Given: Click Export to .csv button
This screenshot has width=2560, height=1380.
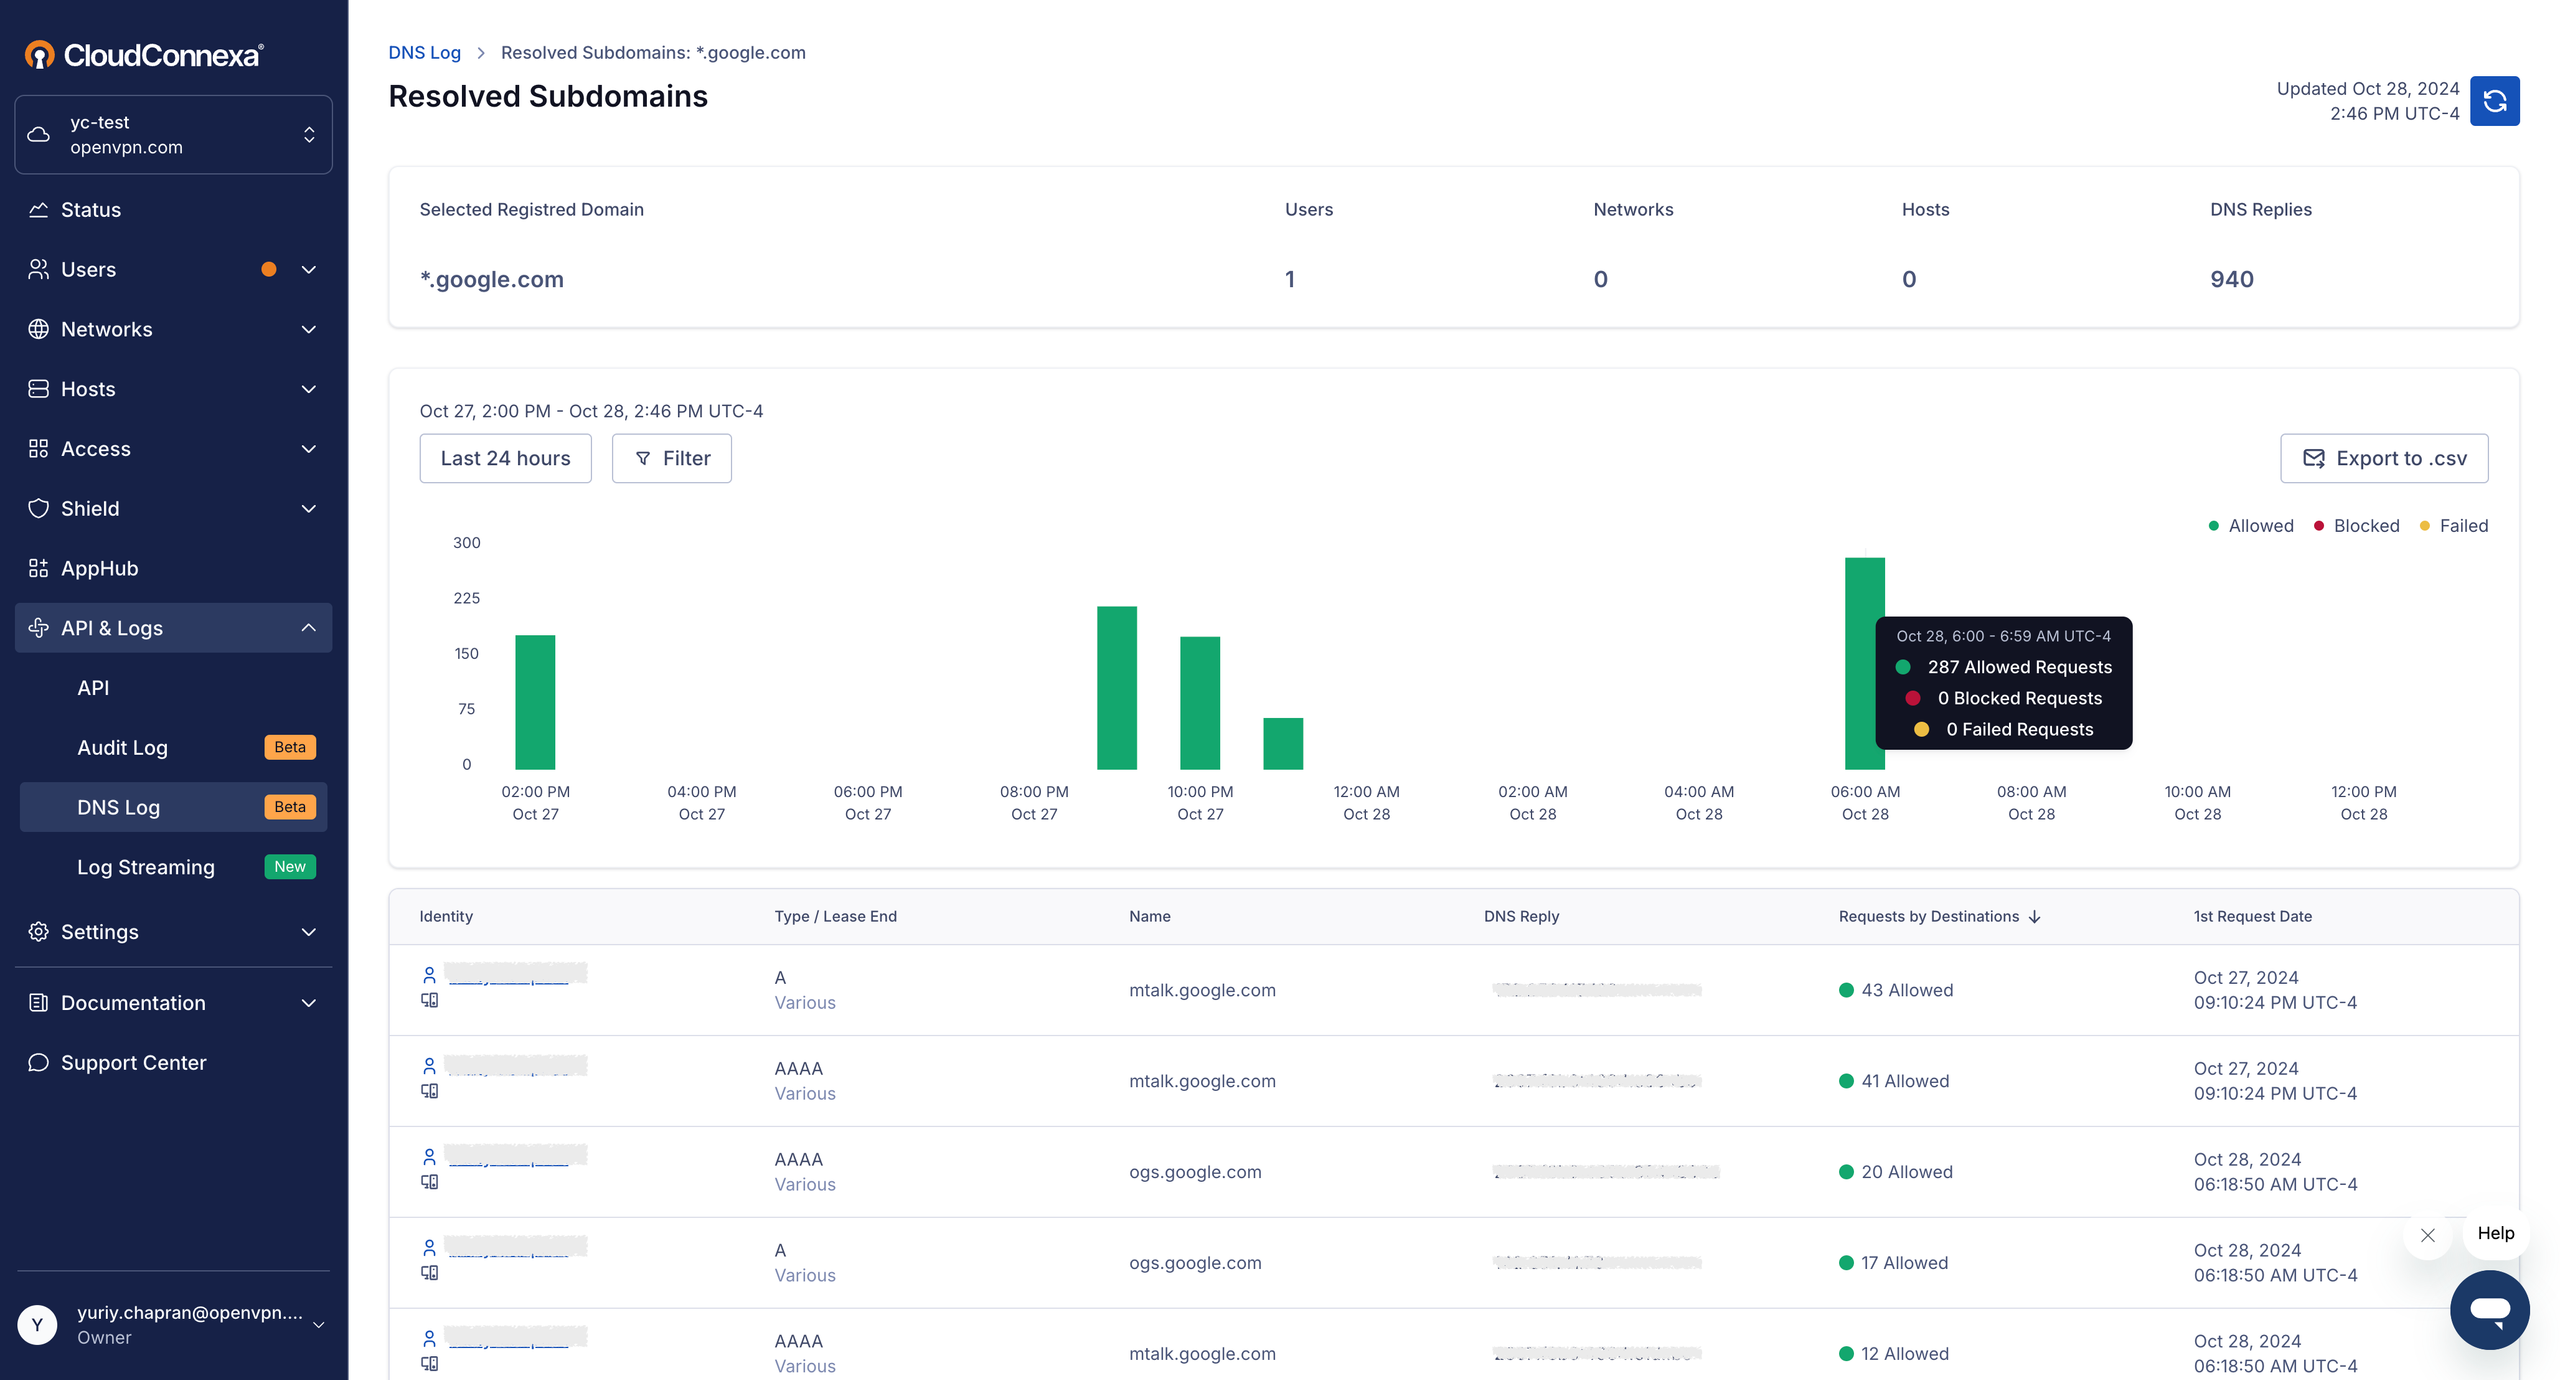Looking at the screenshot, I should pyautogui.click(x=2383, y=458).
